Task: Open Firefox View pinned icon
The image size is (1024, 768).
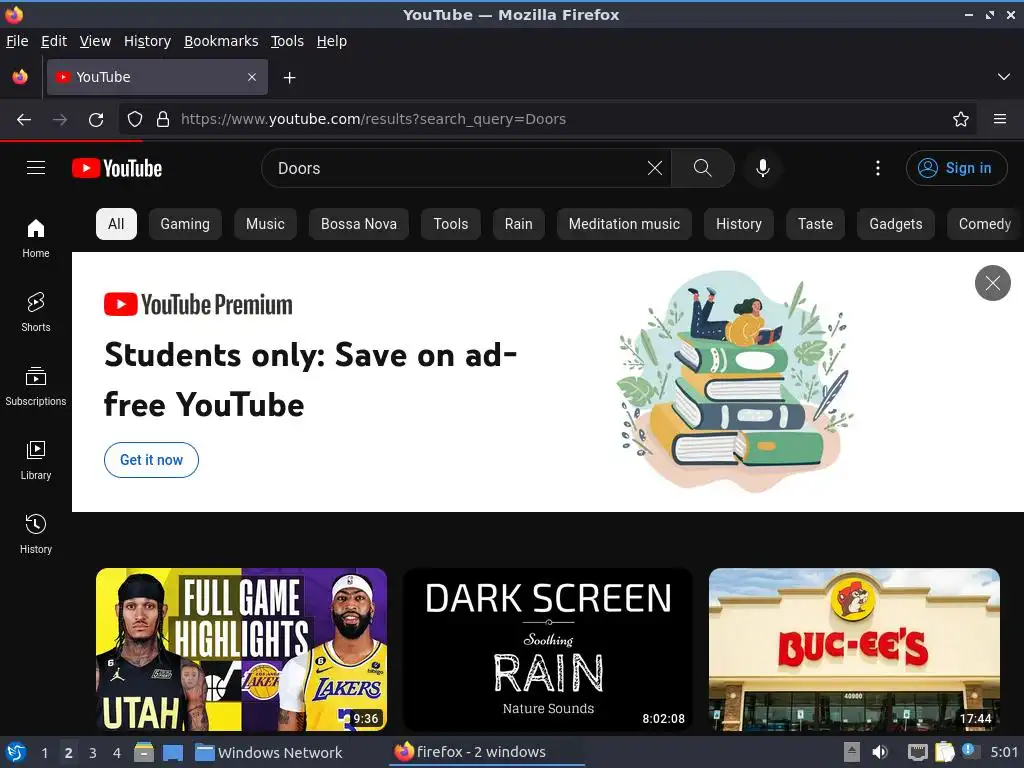Action: (x=20, y=77)
